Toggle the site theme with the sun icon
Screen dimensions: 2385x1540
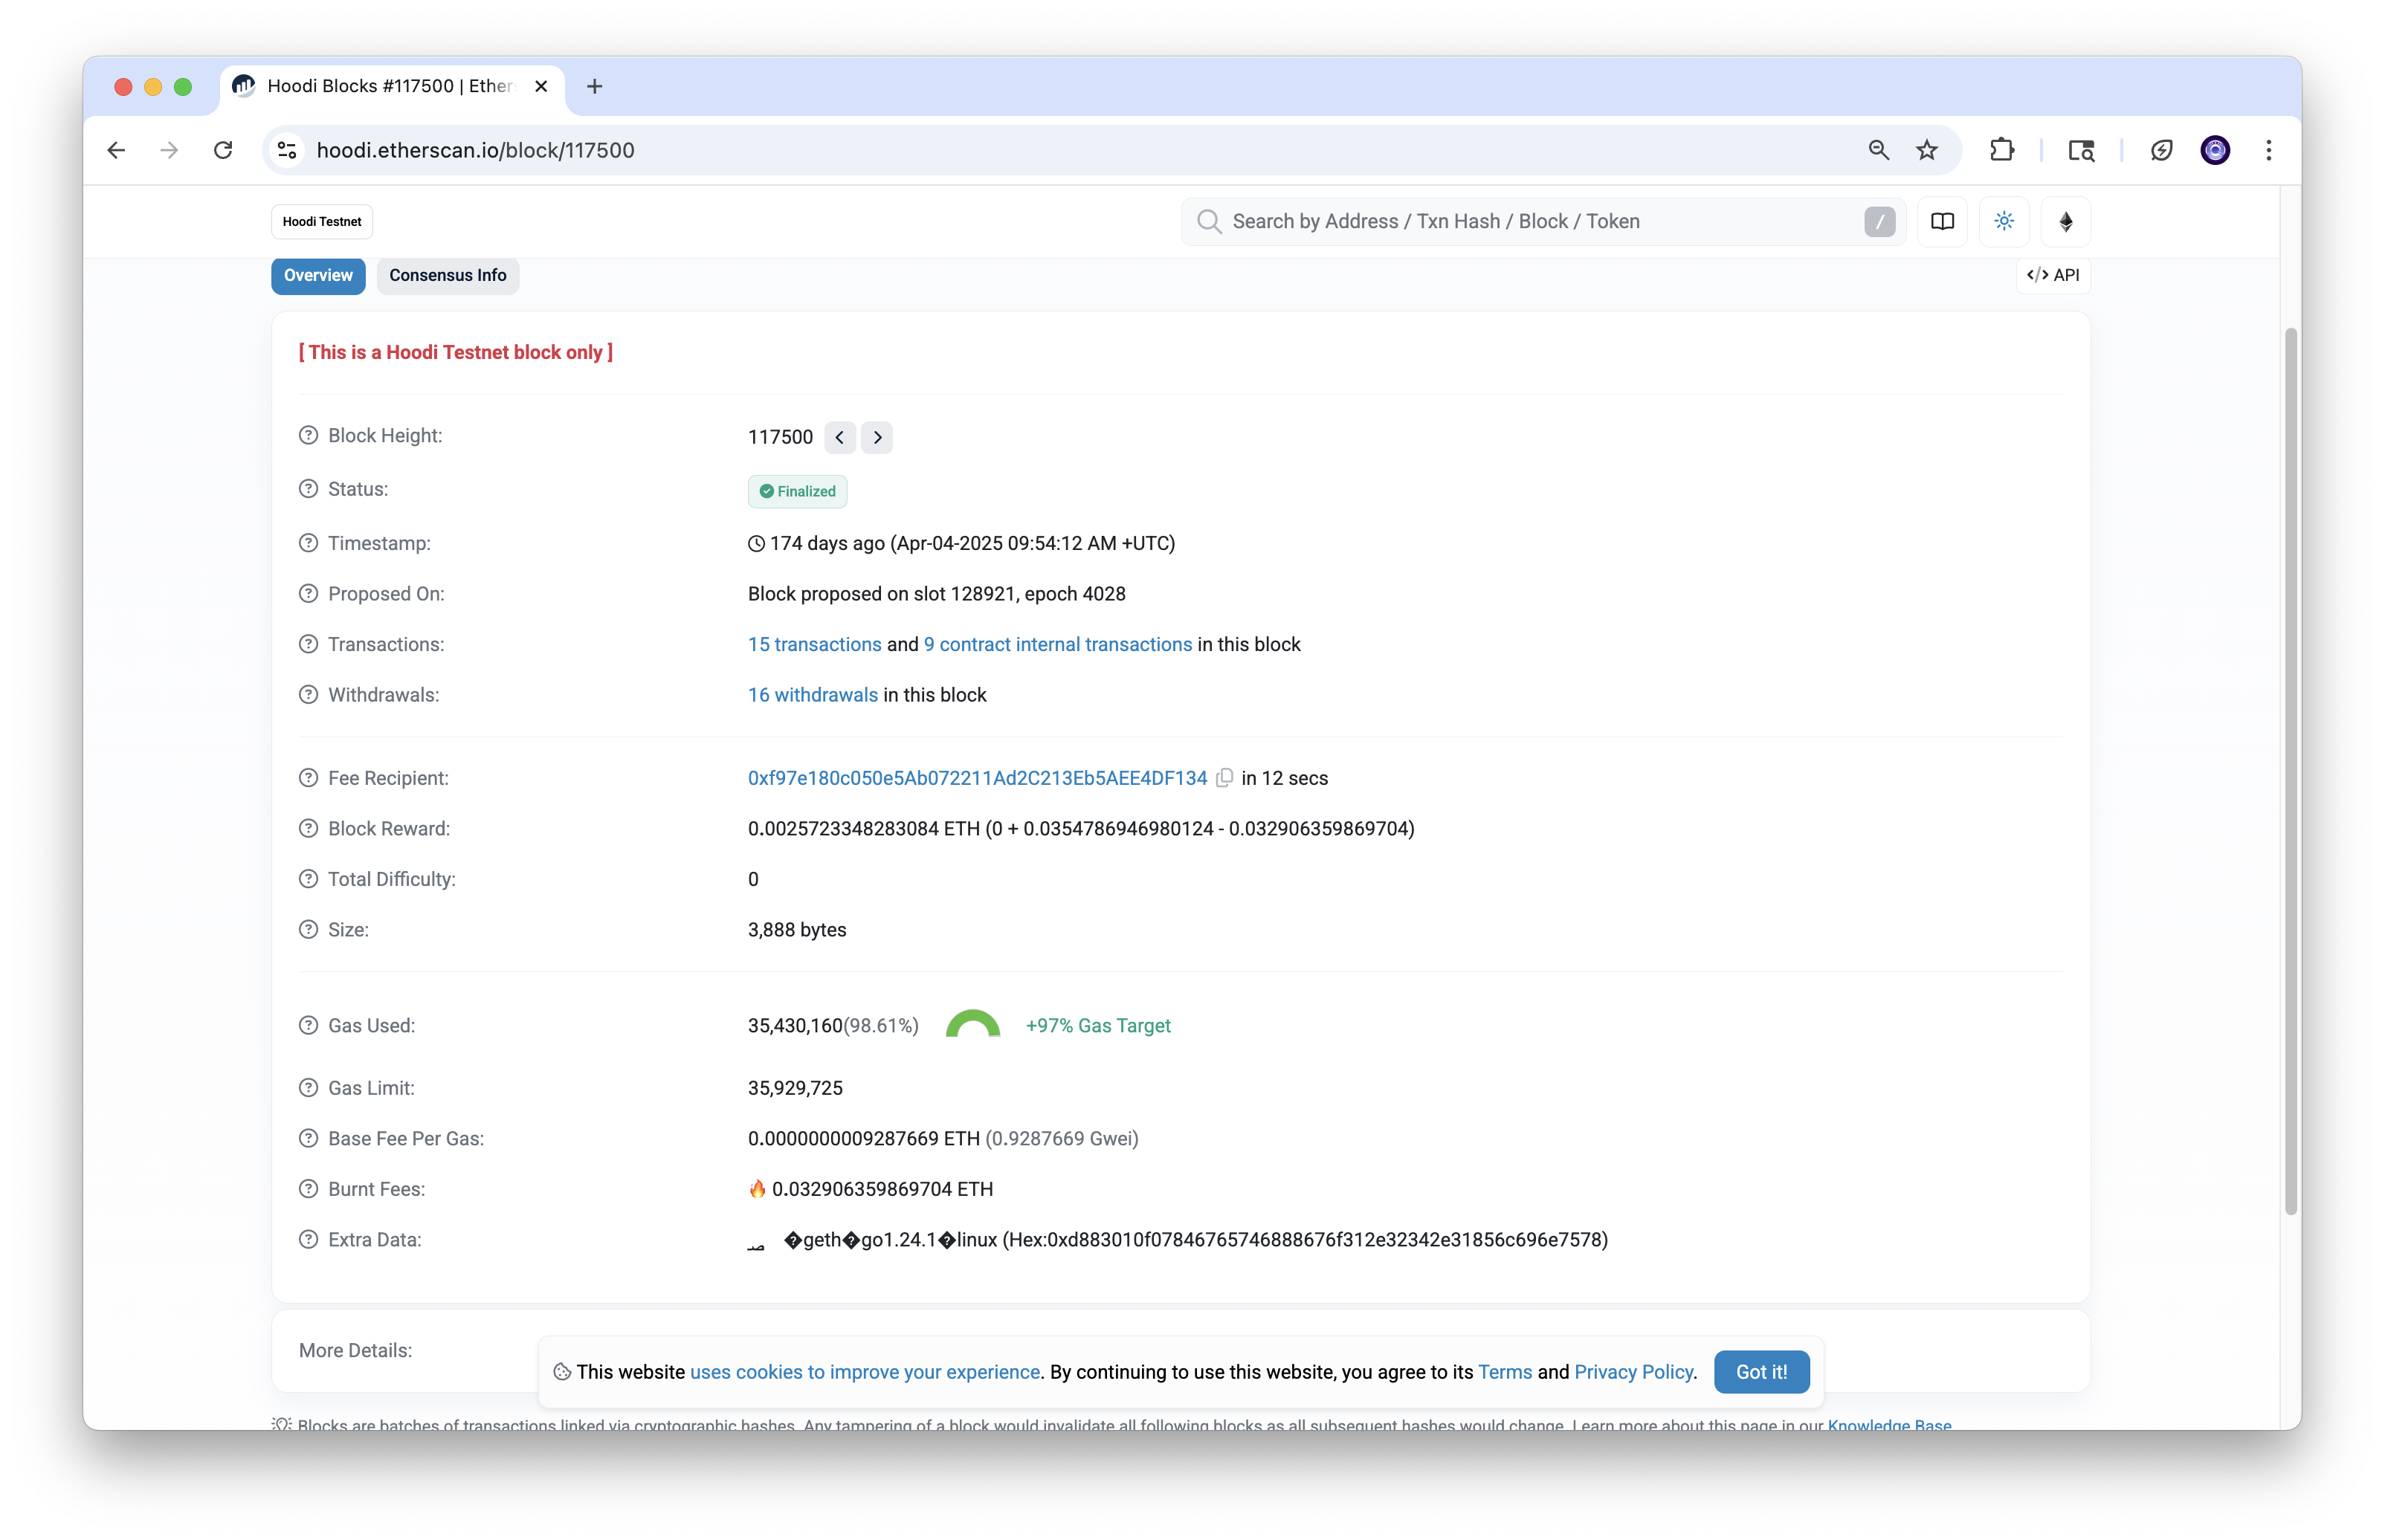tap(2004, 221)
